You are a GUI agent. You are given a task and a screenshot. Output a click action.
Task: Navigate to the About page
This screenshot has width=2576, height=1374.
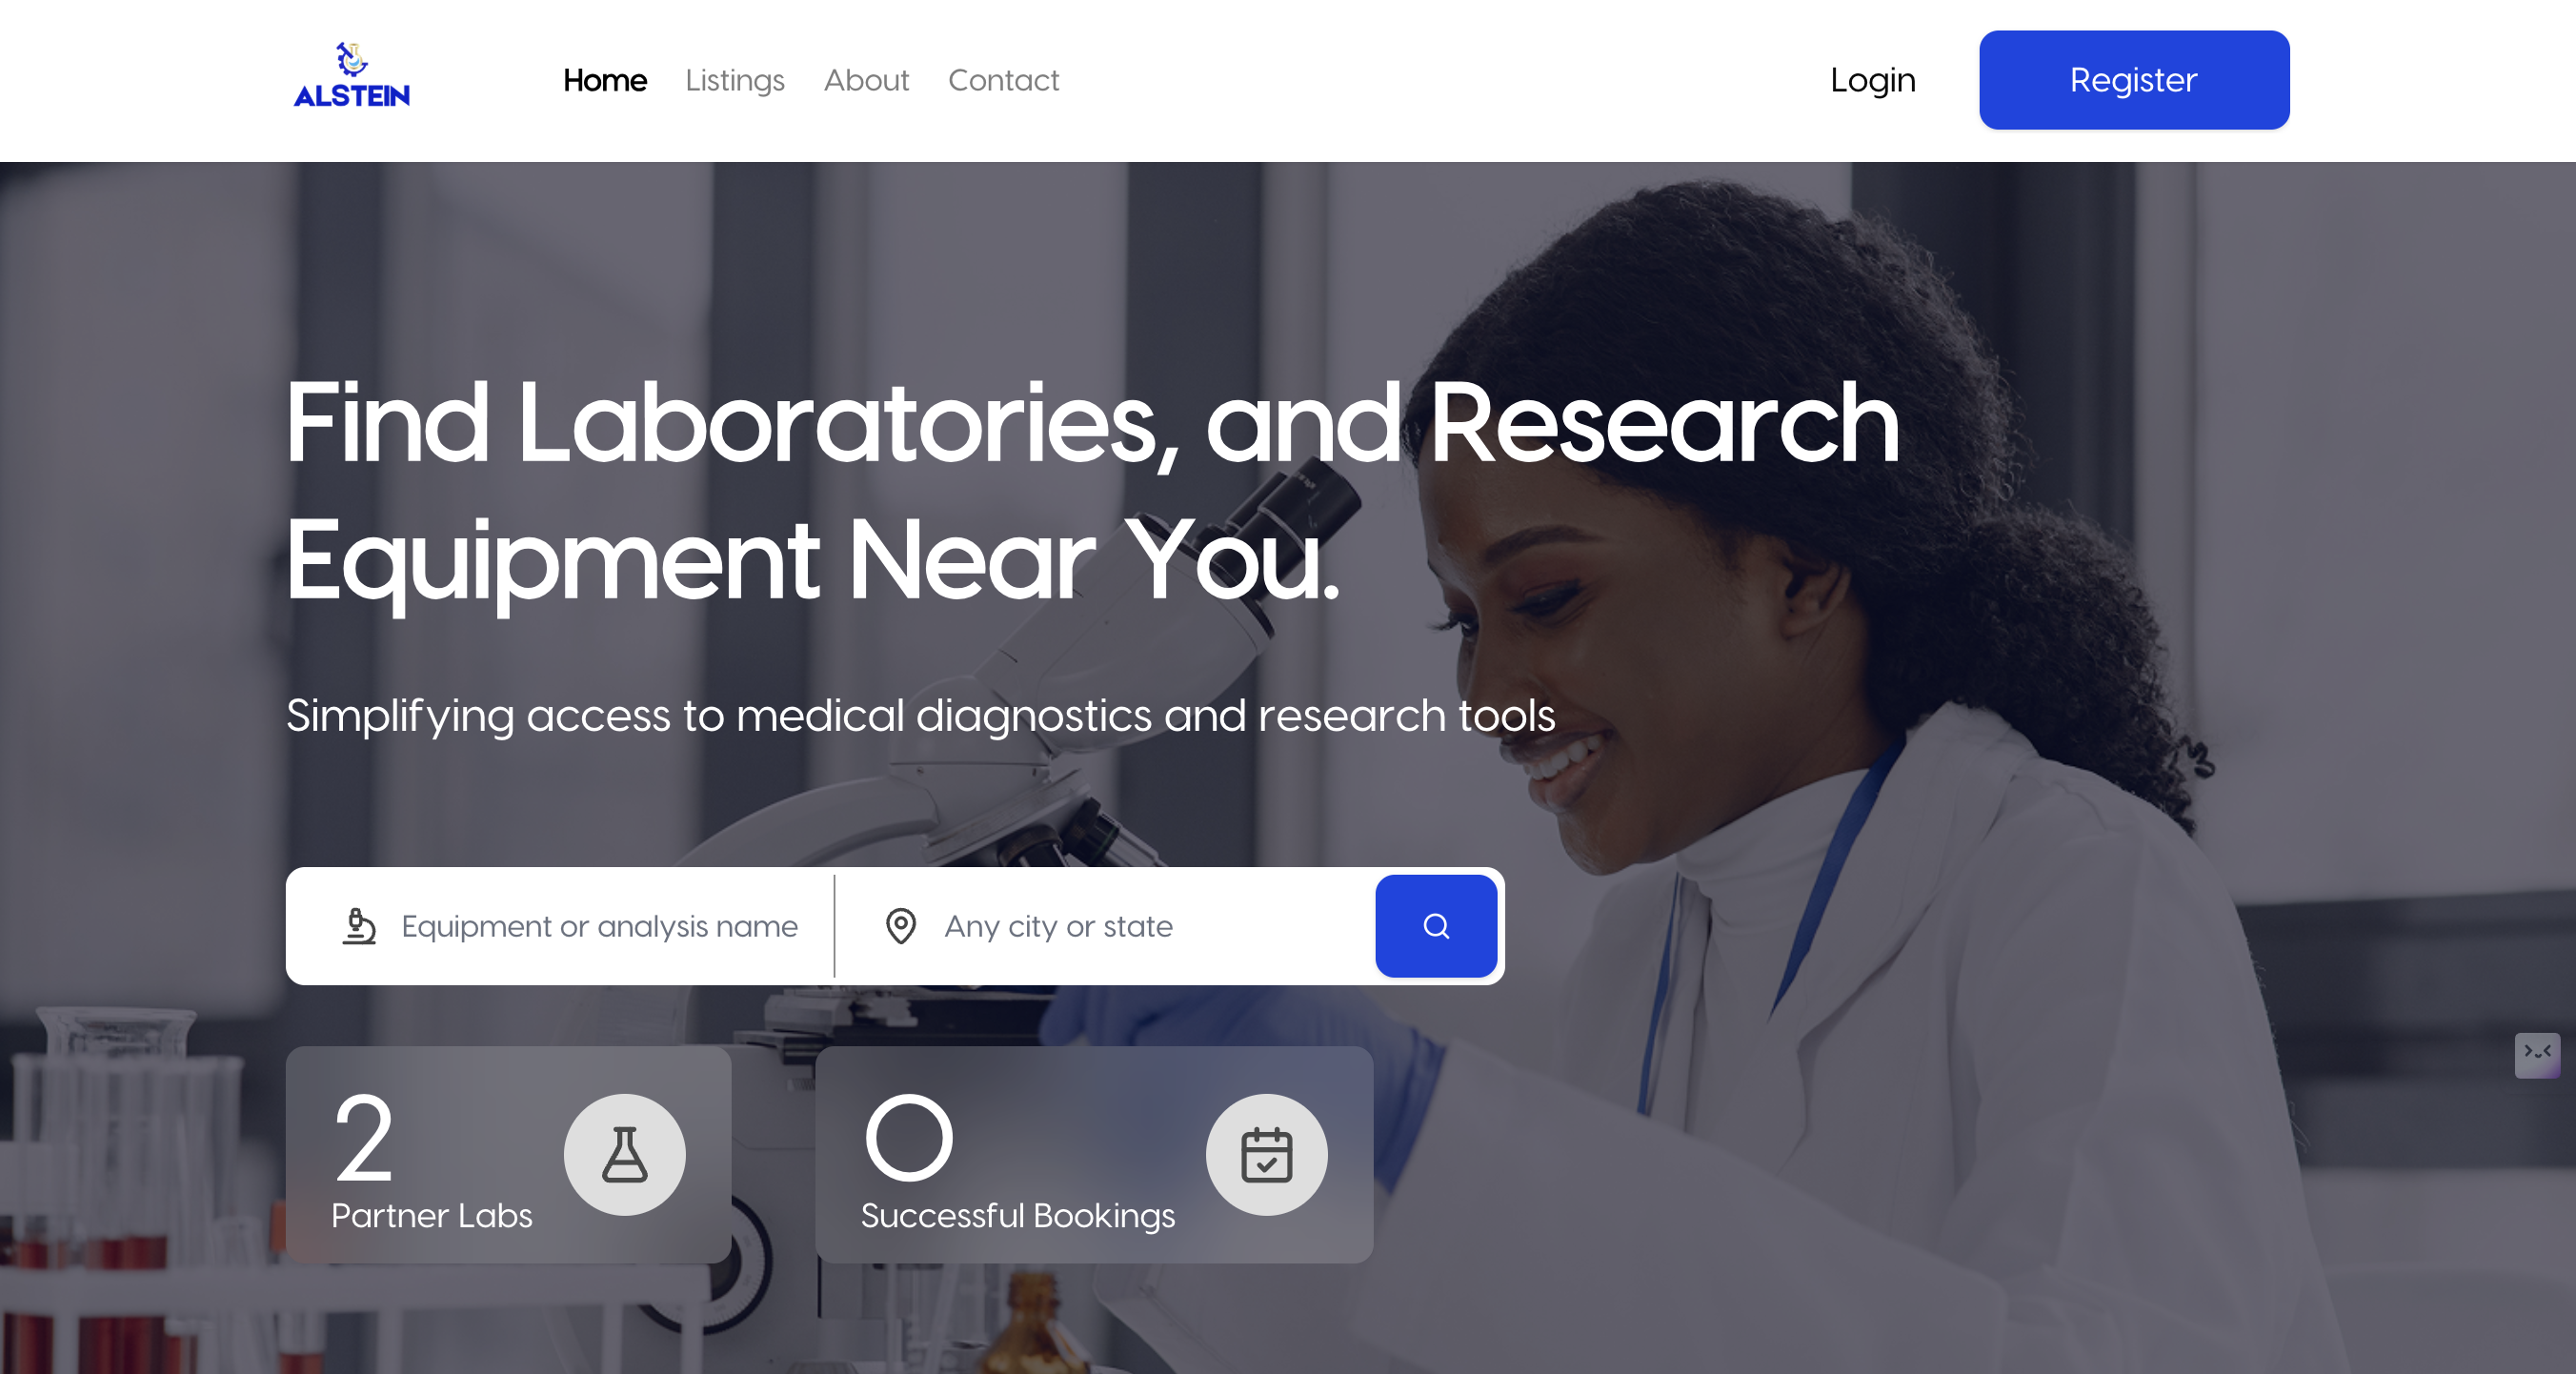pos(866,80)
